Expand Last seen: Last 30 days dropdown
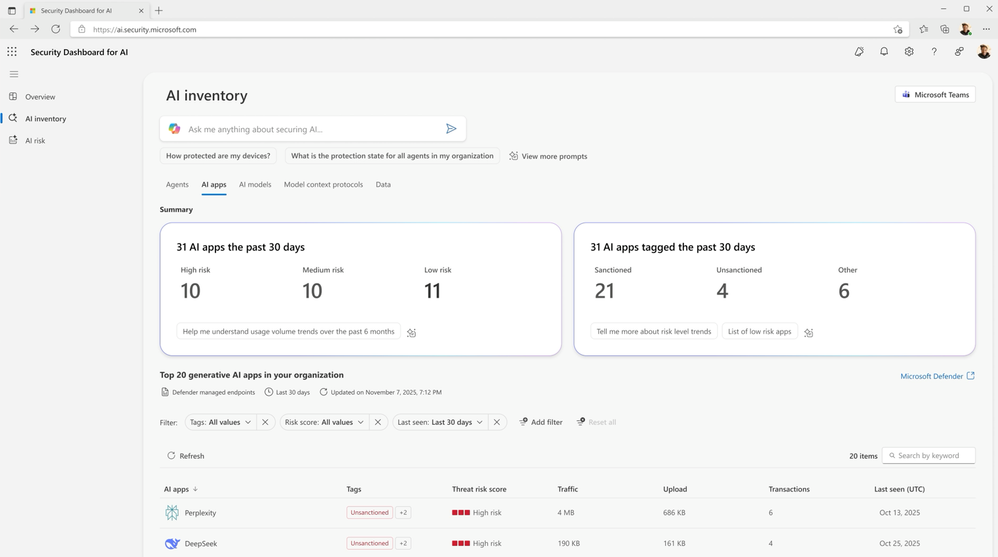 point(440,422)
